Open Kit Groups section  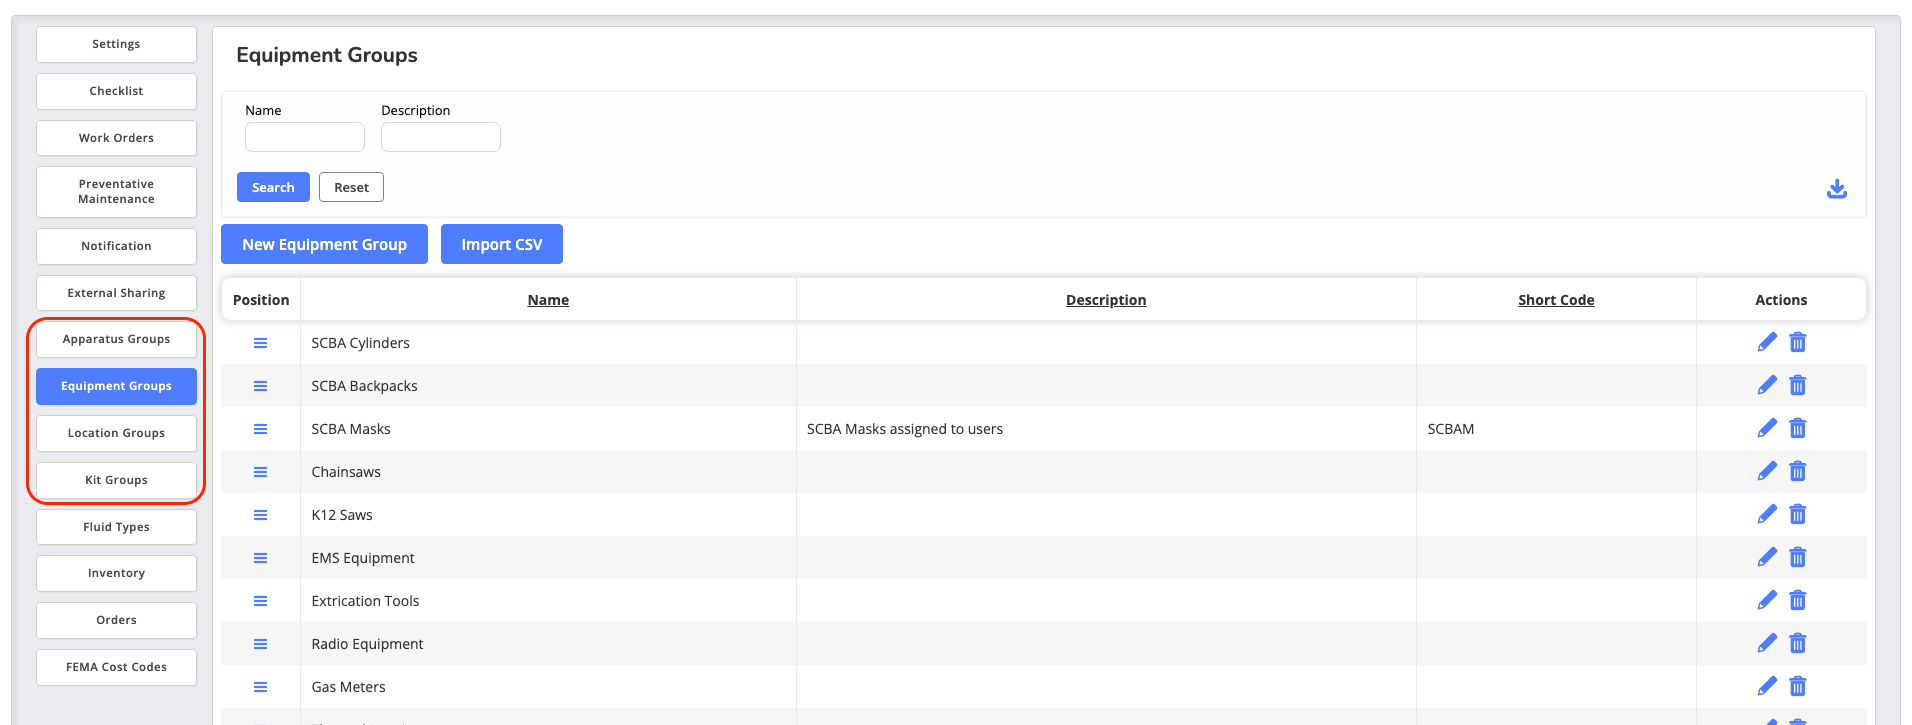116,480
